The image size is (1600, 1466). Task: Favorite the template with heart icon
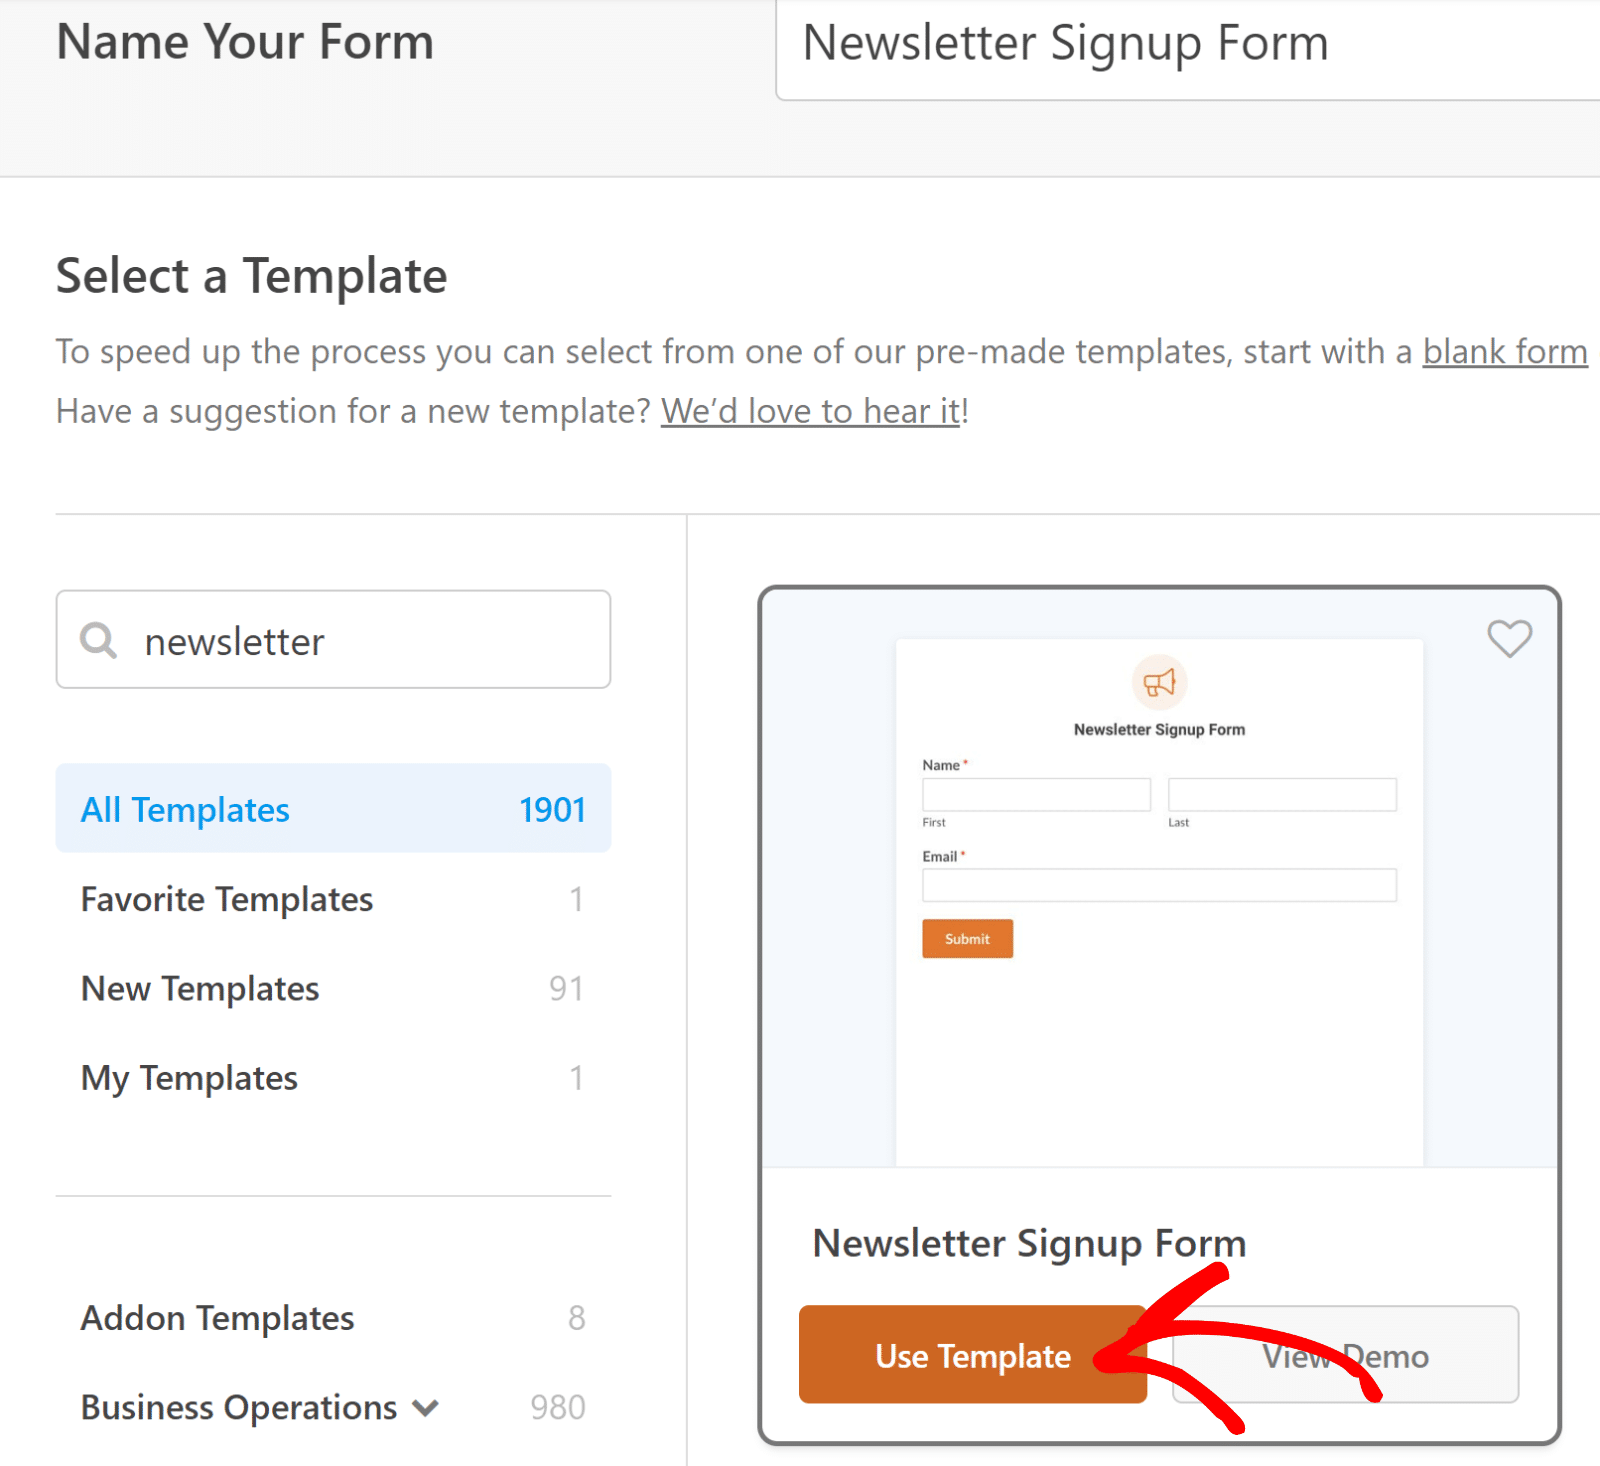pos(1509,638)
